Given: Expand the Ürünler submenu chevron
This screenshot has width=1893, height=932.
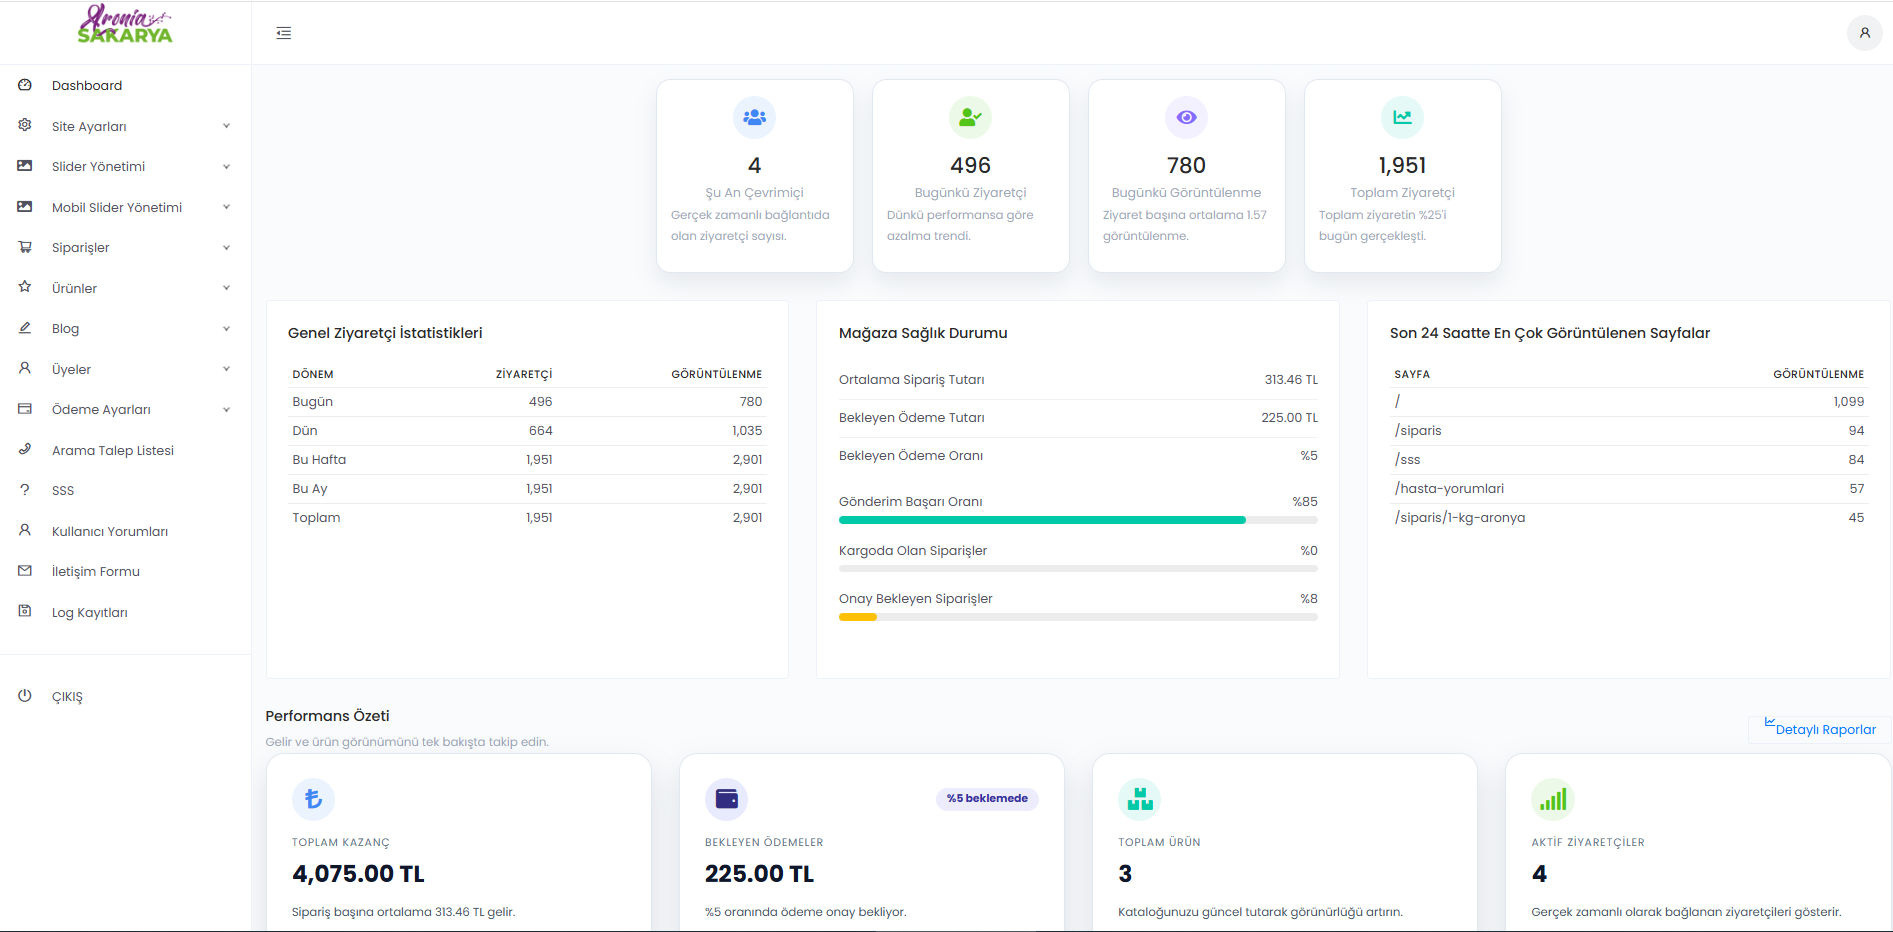Looking at the screenshot, I should (227, 288).
